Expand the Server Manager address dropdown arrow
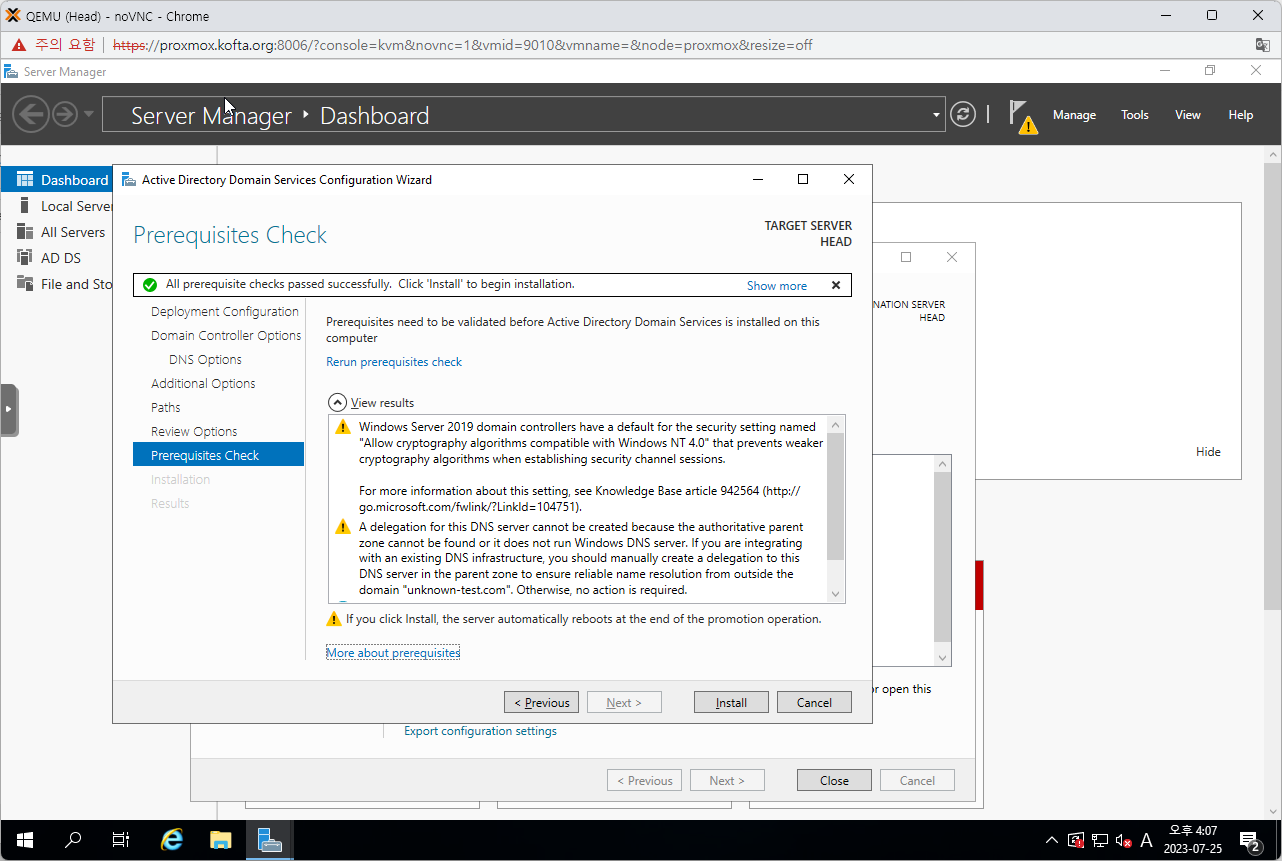The image size is (1282, 861). [936, 115]
